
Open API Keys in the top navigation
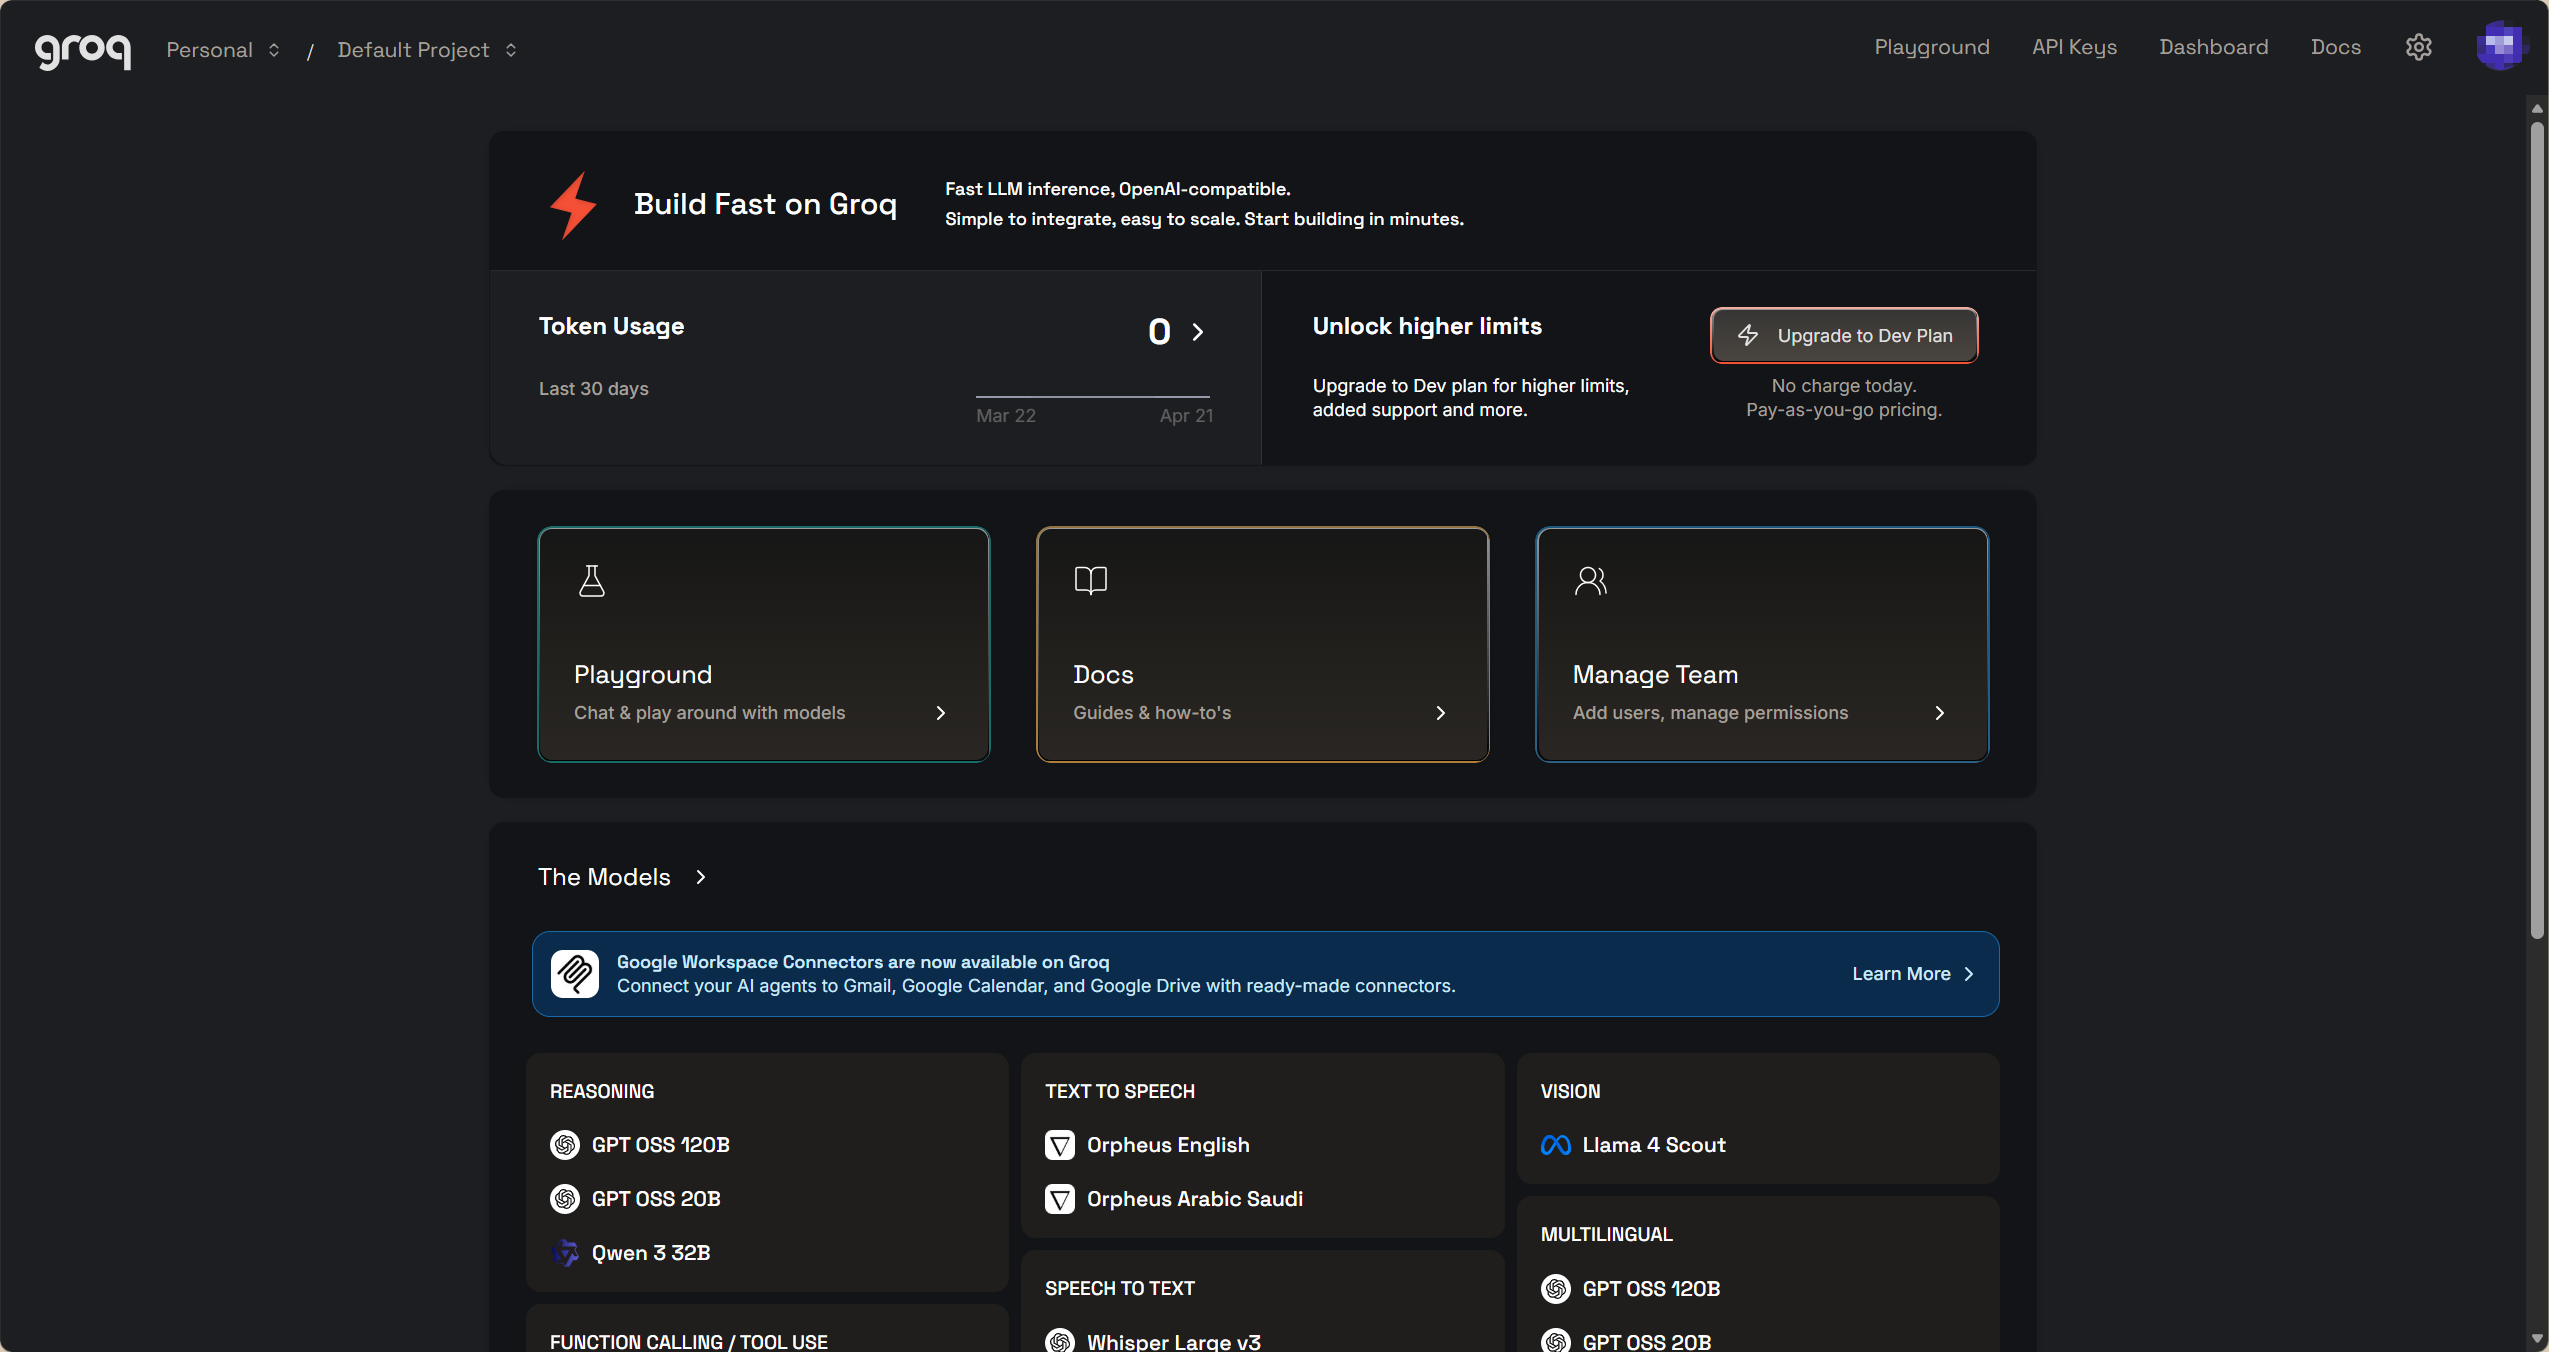[x=2074, y=47]
